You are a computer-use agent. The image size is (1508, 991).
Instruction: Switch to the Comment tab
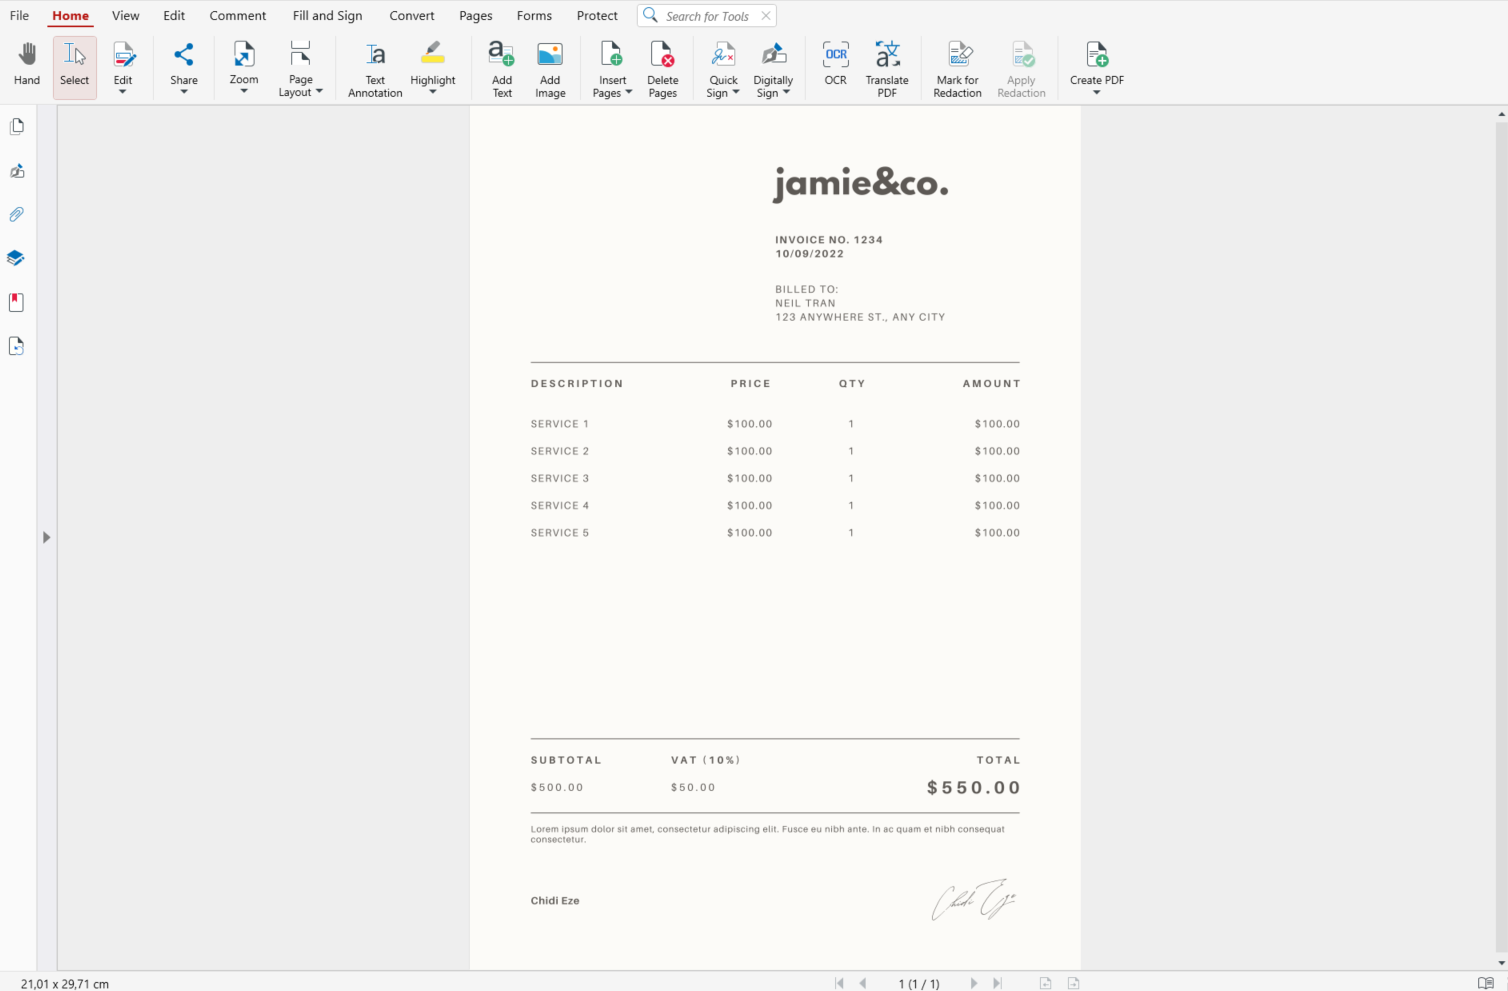238,15
